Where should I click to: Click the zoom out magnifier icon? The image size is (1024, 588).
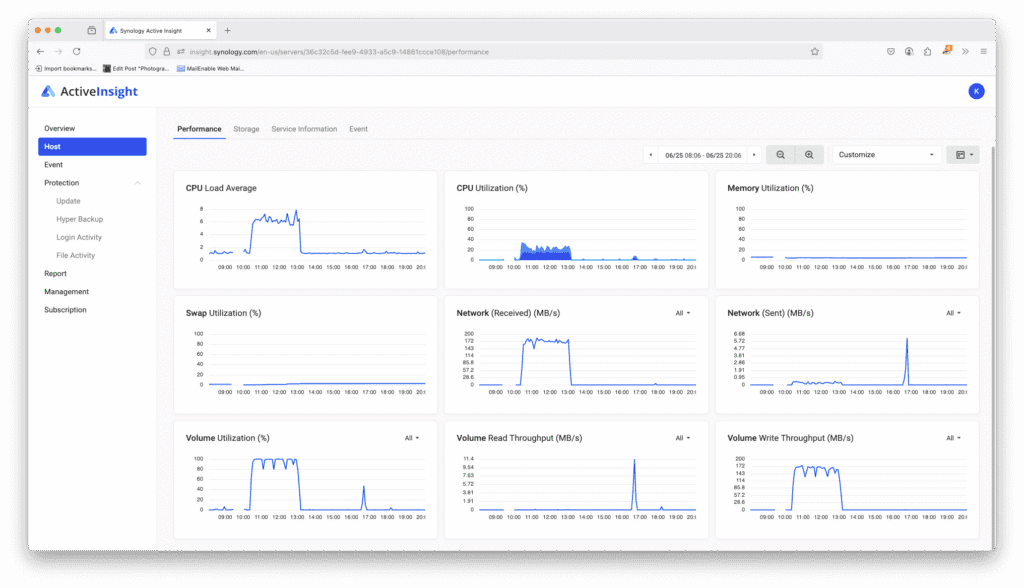(781, 155)
